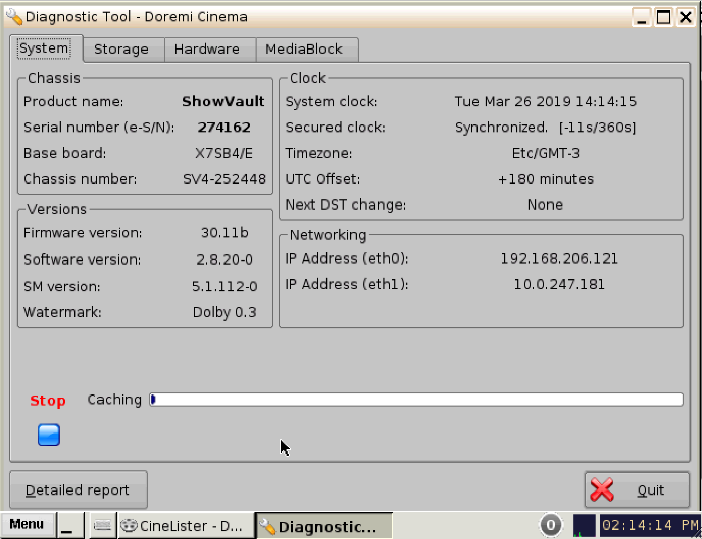Click the Caching progress bar
Screen dimensions: 702x539
click(416, 399)
